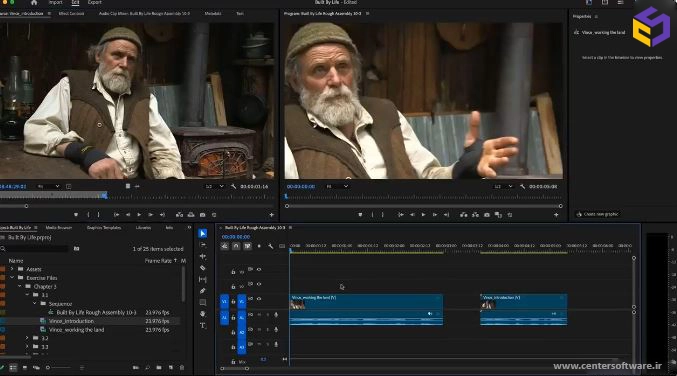Select Vince_working the land clip in timeline
Image resolution: width=677 pixels, height=376 pixels.
366,310
